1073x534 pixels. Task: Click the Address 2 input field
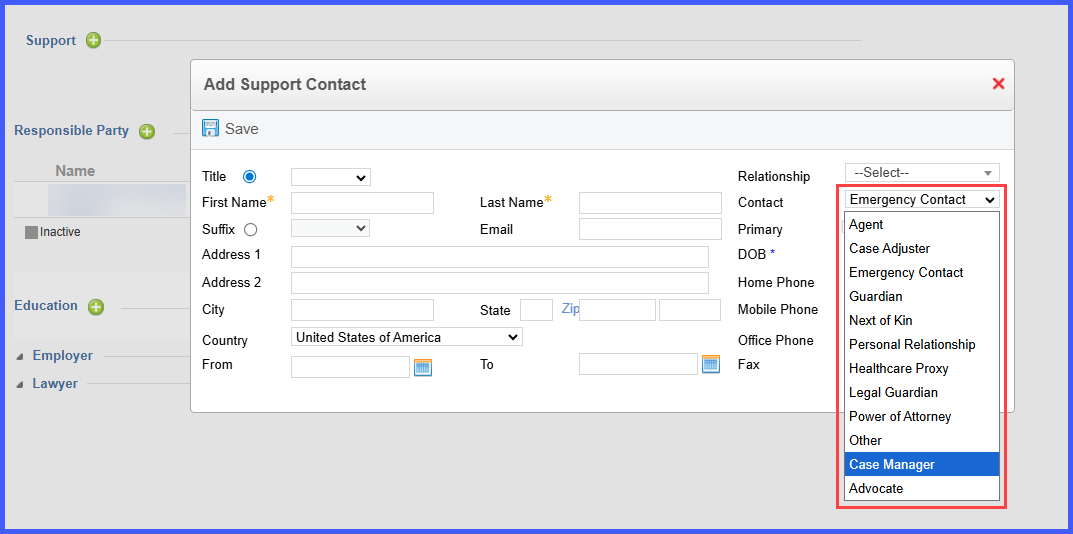pos(500,283)
